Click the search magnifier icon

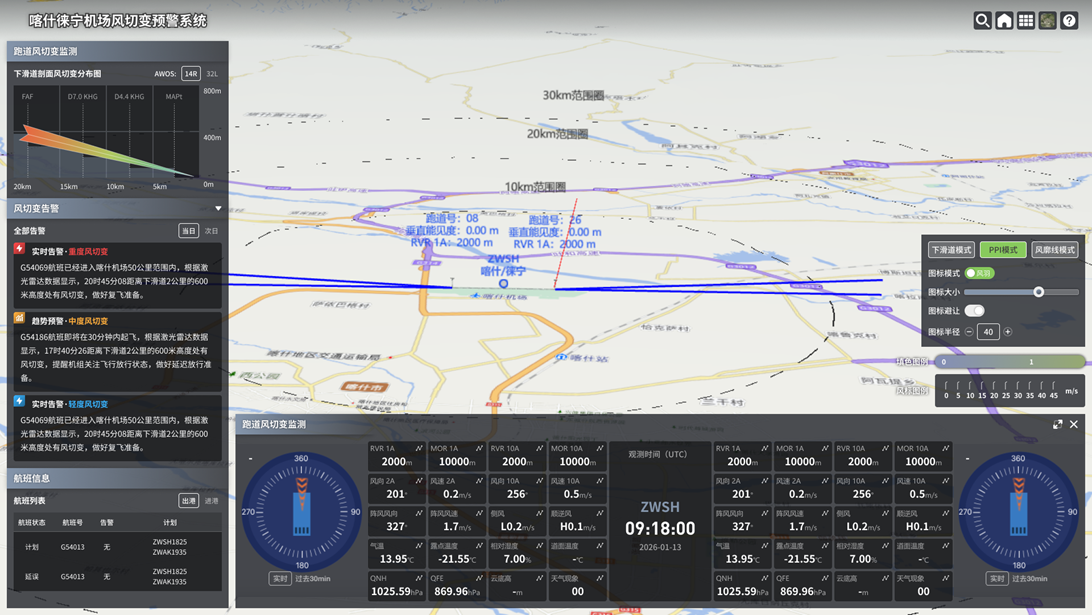[x=983, y=20]
